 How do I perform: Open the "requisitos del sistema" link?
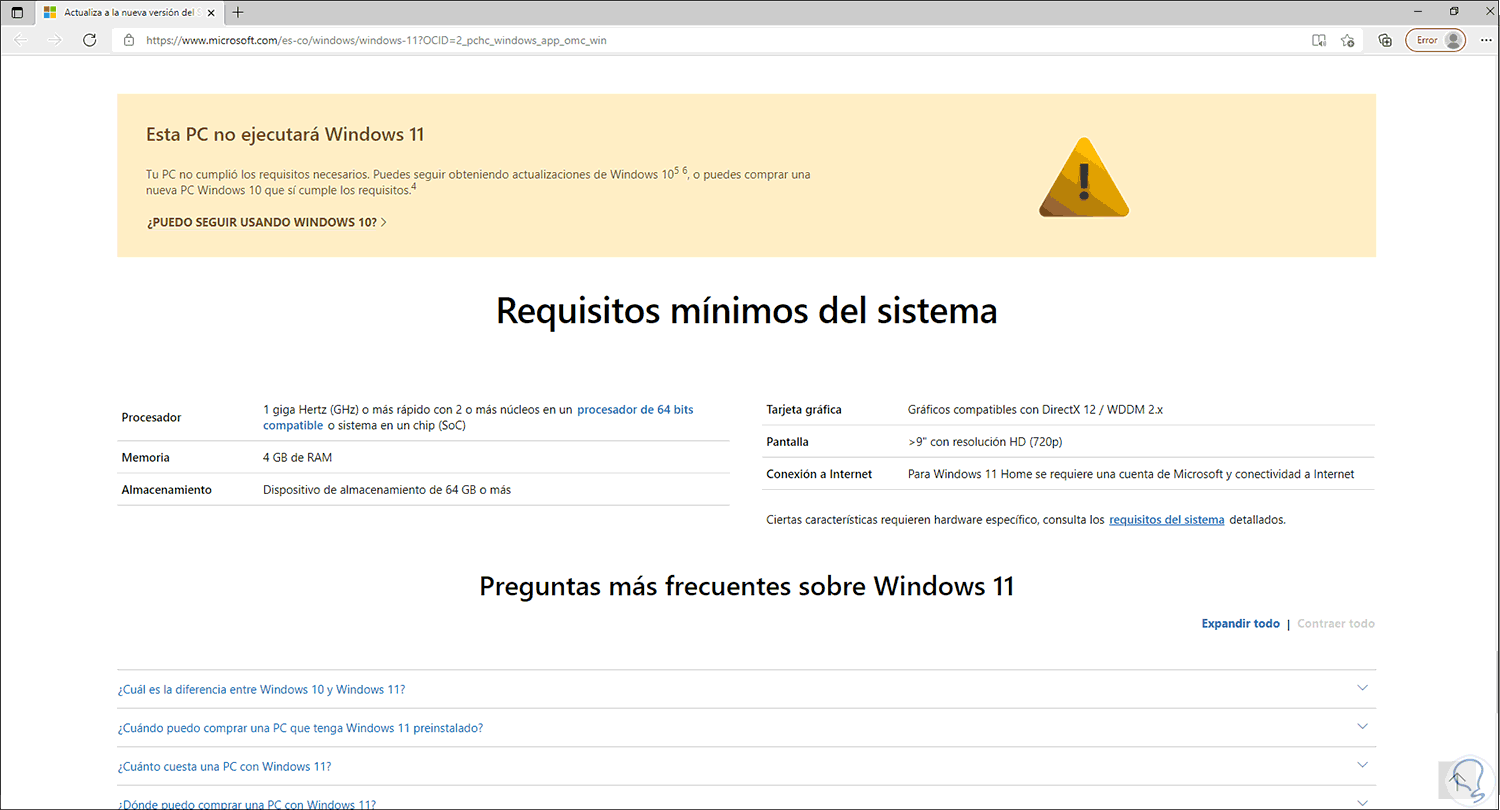pyautogui.click(x=1167, y=520)
